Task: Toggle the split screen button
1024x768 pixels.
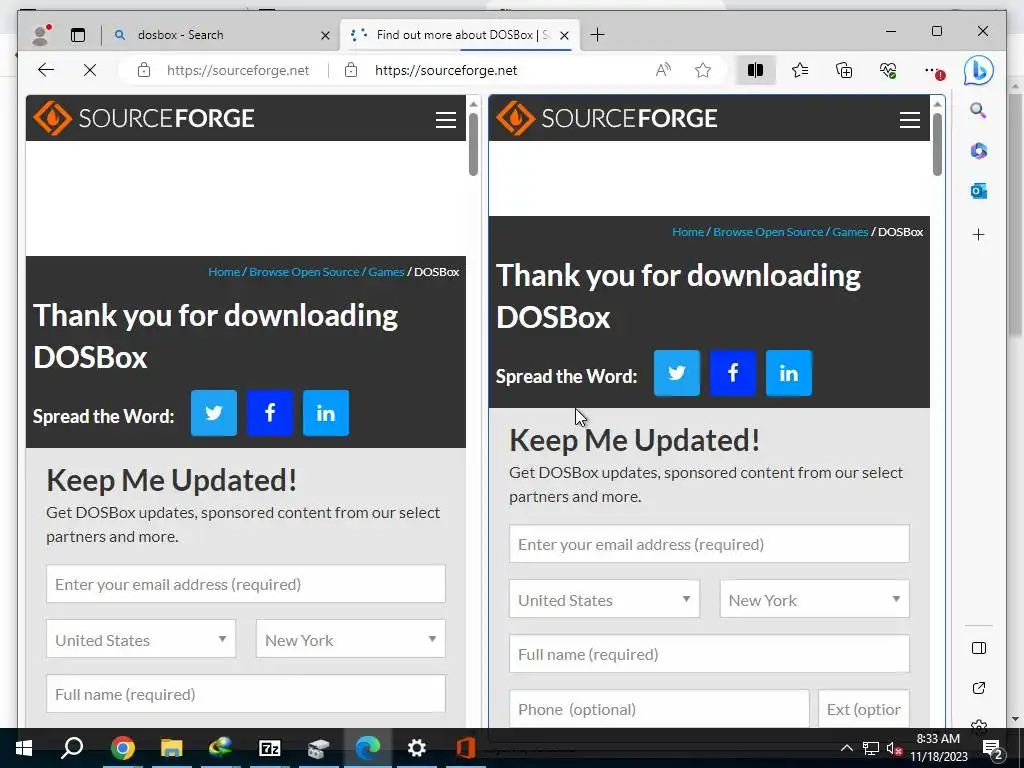Action: pyautogui.click(x=755, y=70)
